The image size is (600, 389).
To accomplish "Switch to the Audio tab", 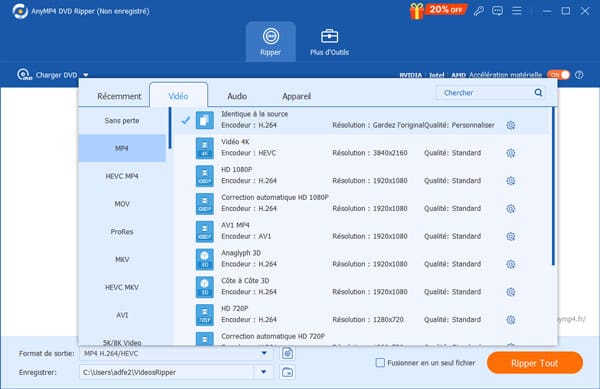I will pos(237,96).
